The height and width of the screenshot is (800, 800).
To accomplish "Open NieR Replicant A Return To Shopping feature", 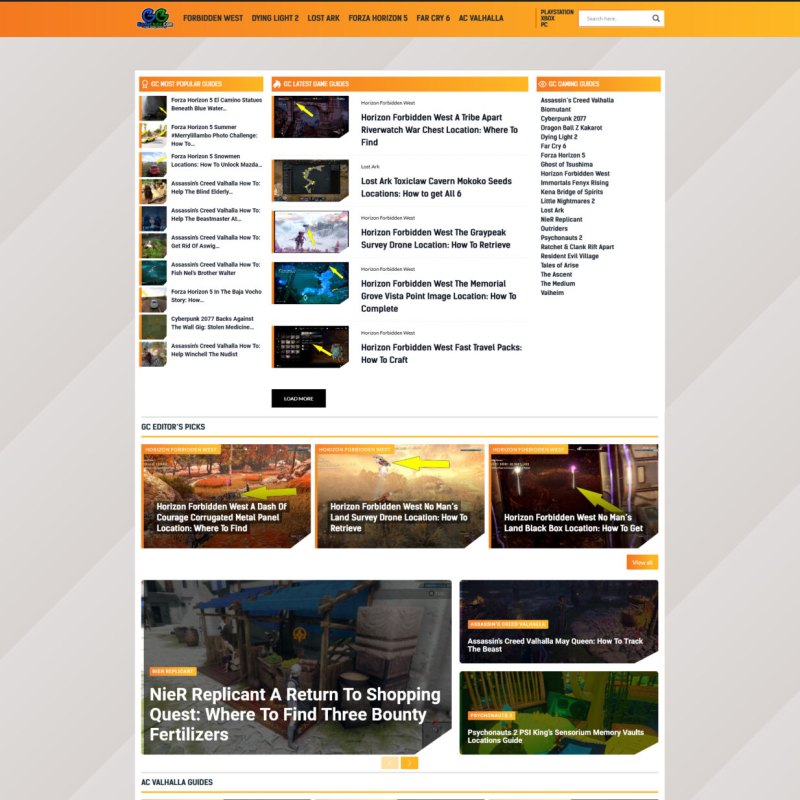I will click(x=296, y=667).
